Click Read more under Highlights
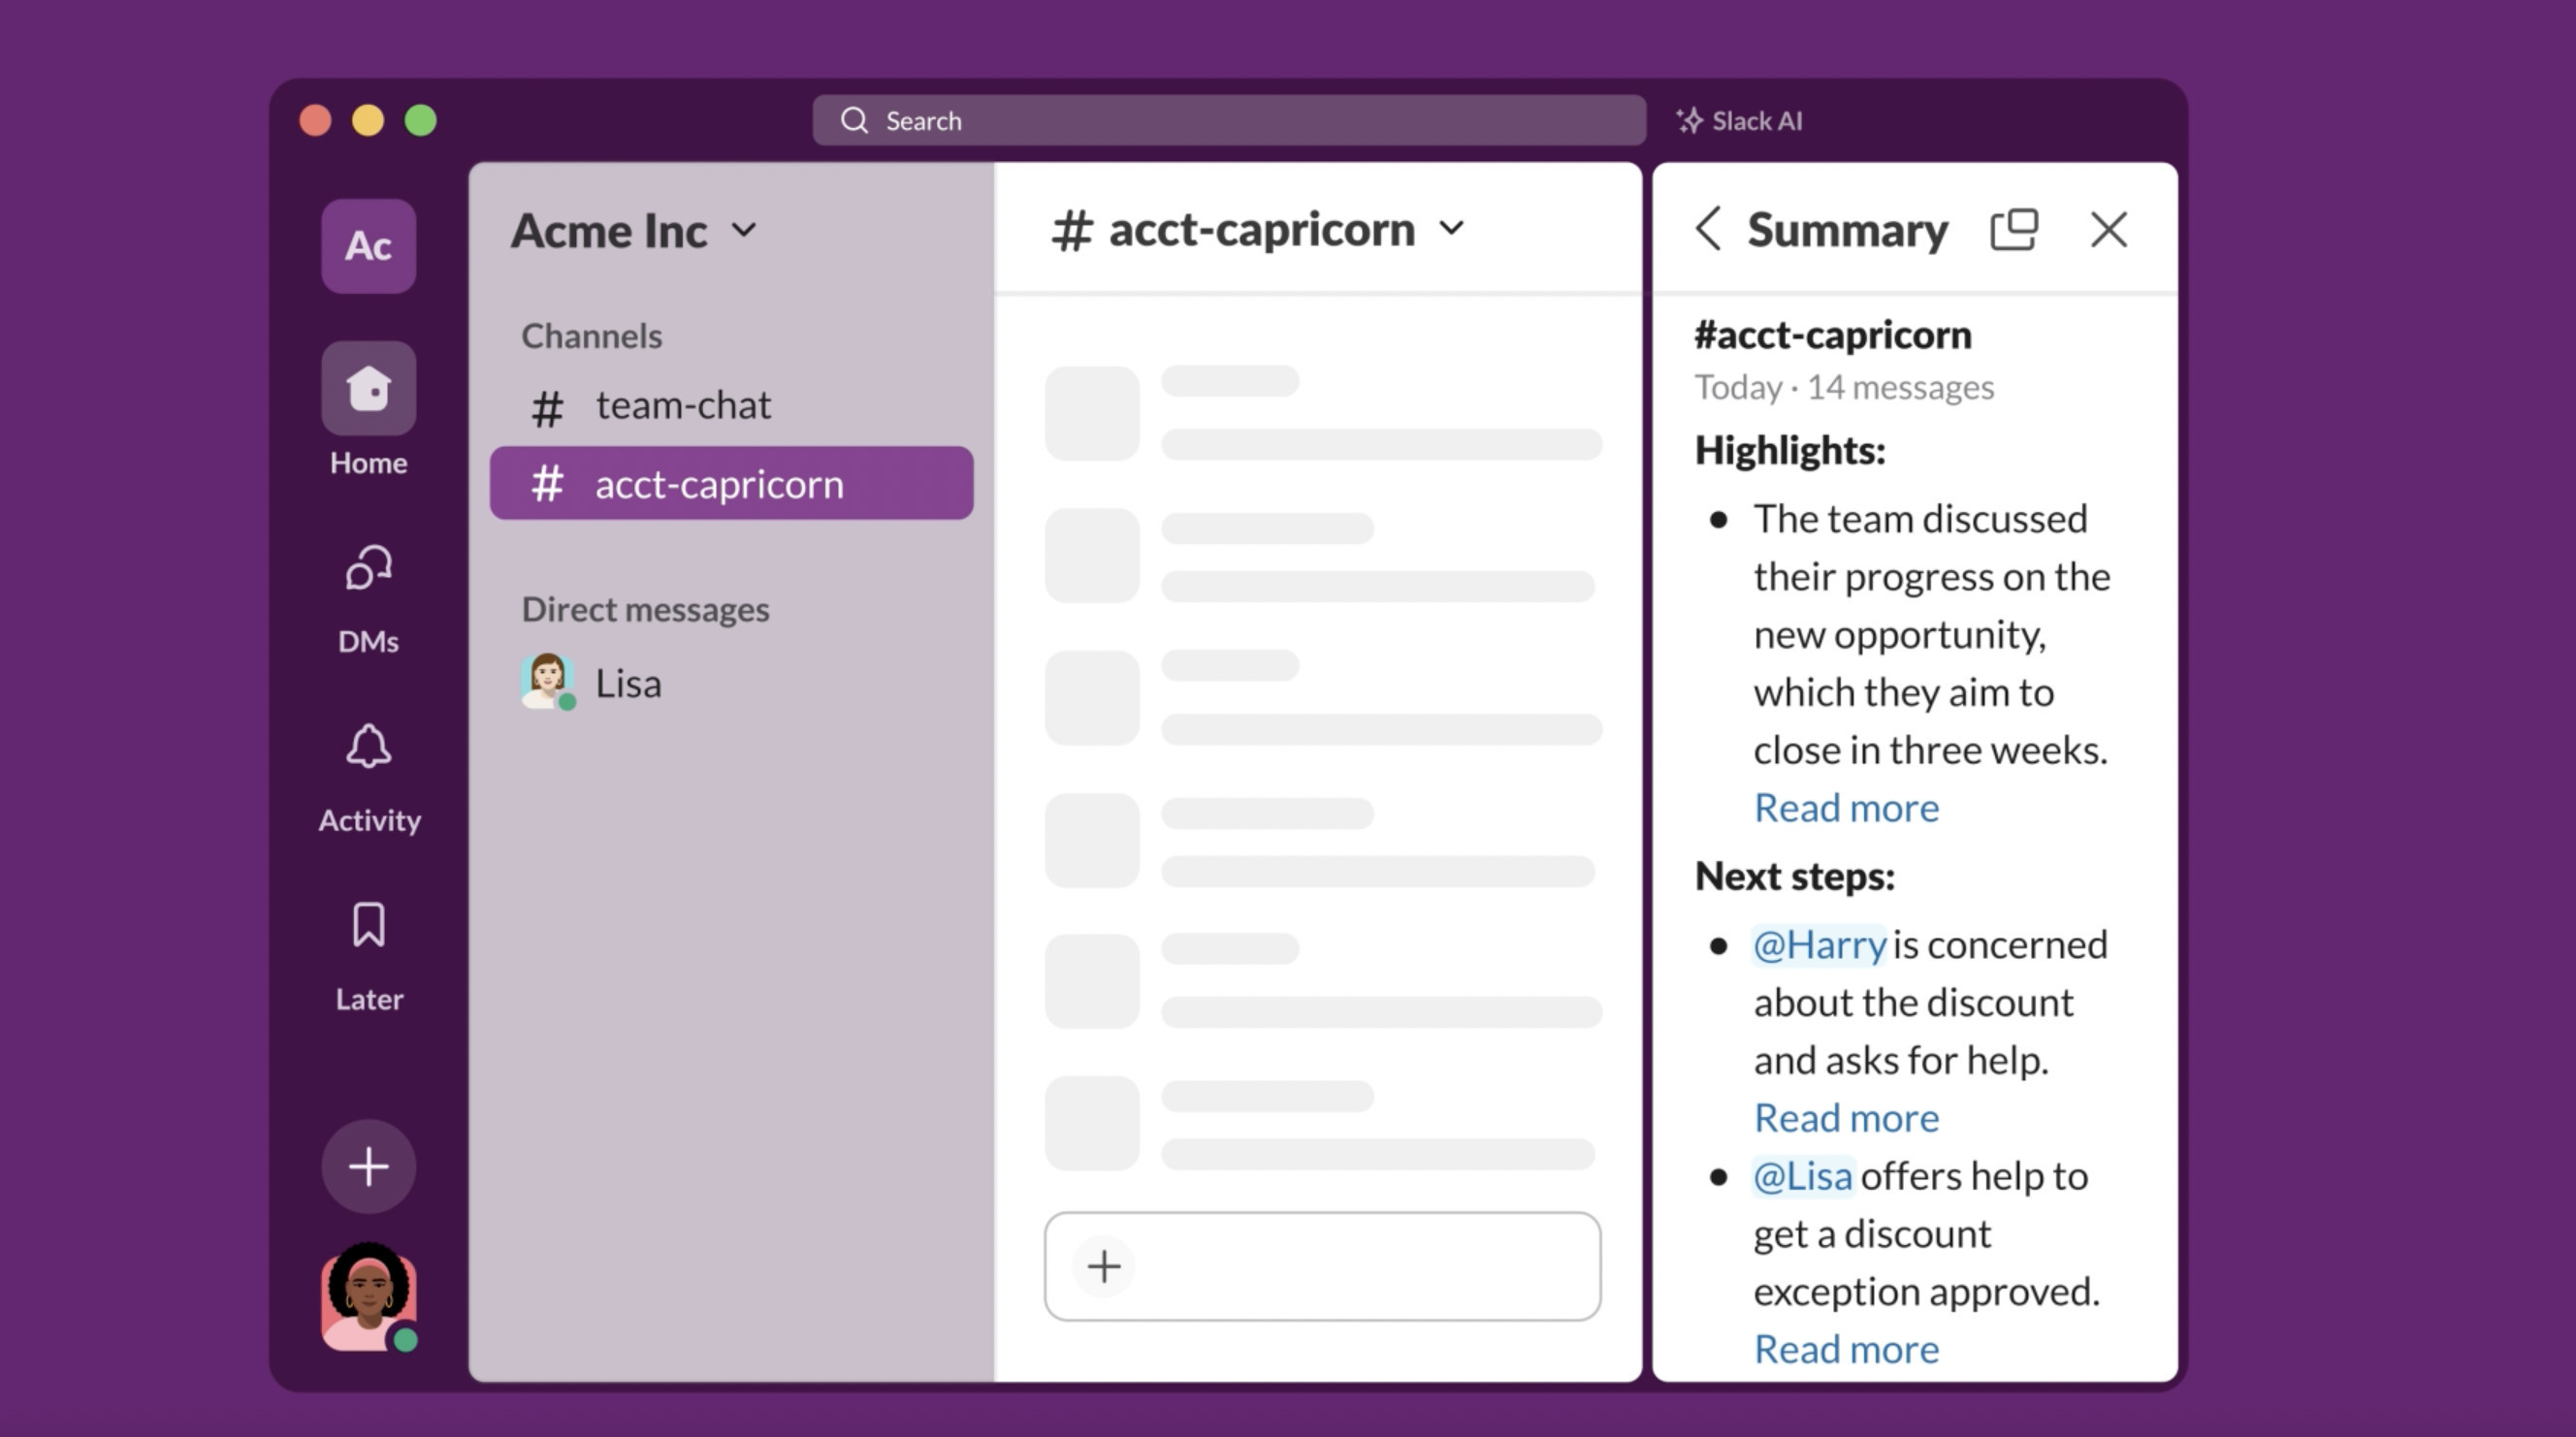The image size is (2576, 1437). (1845, 808)
